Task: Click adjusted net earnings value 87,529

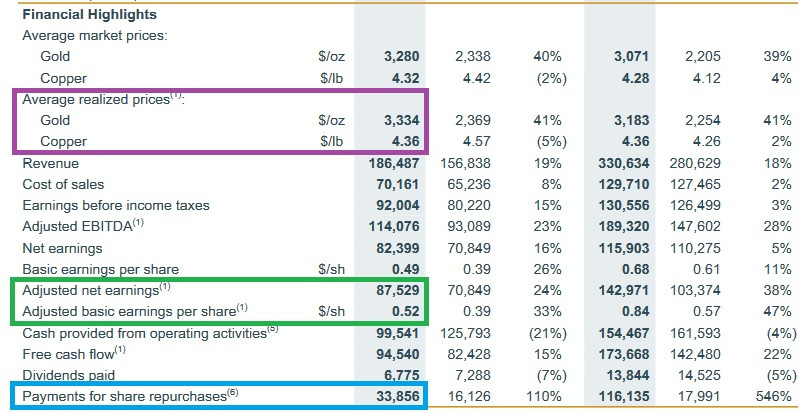Action: [394, 290]
